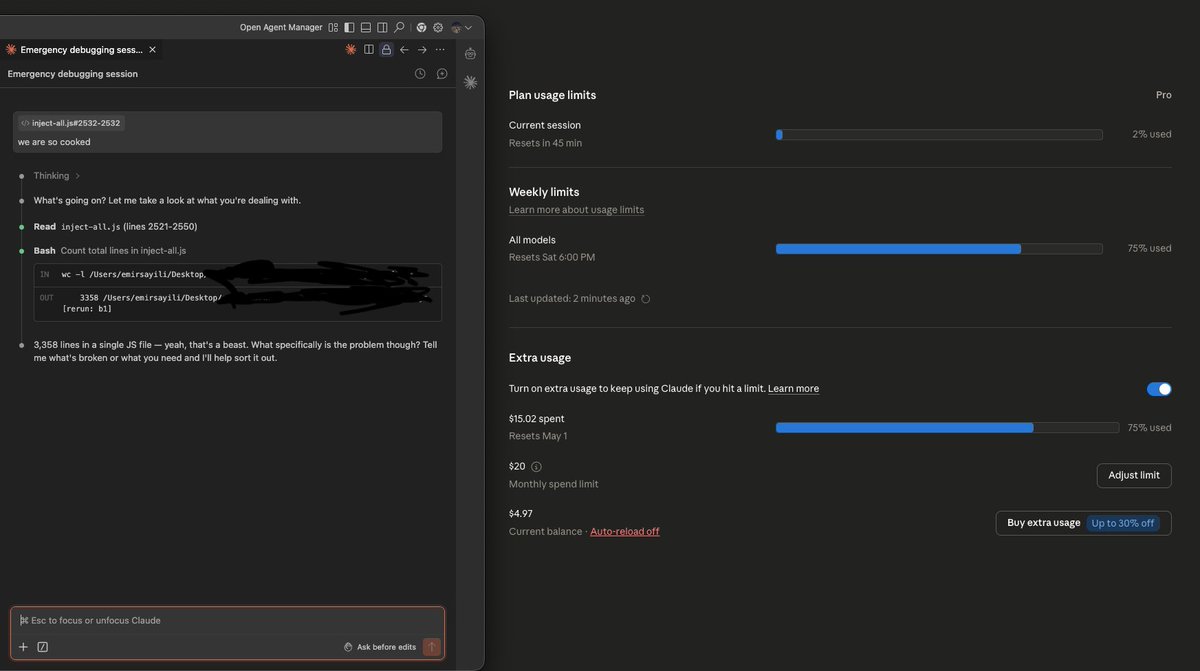
Task: Click the 'Resets Sat 6:00 PM' text
Action: pyautogui.click(x=552, y=257)
